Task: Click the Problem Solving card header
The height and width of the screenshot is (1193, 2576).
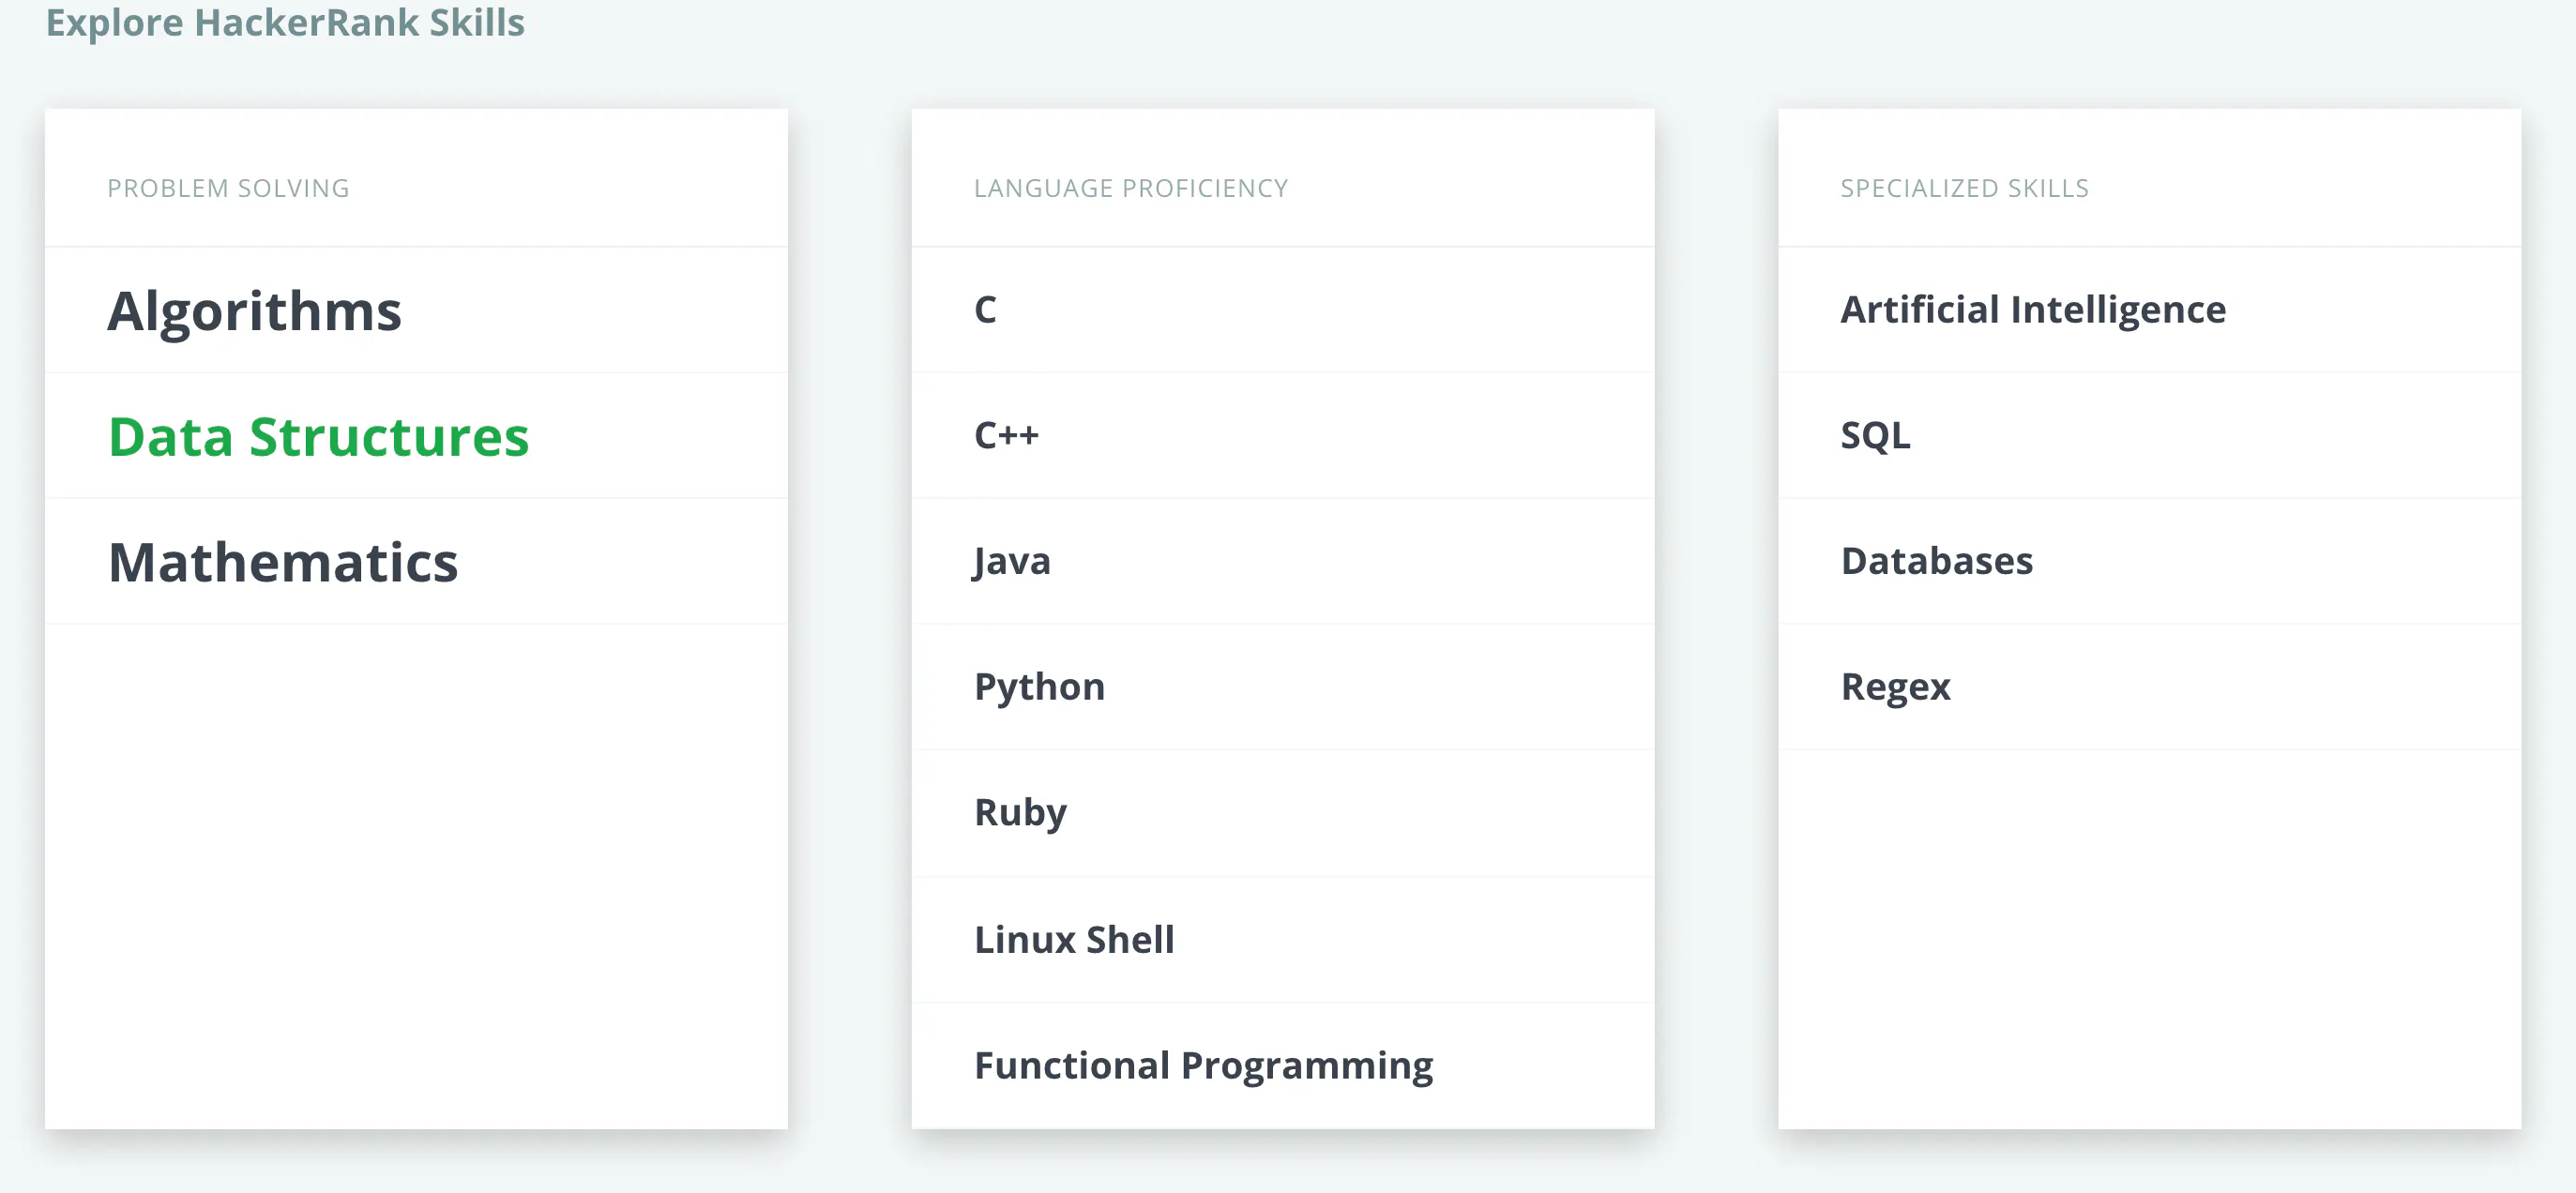Action: (228, 188)
